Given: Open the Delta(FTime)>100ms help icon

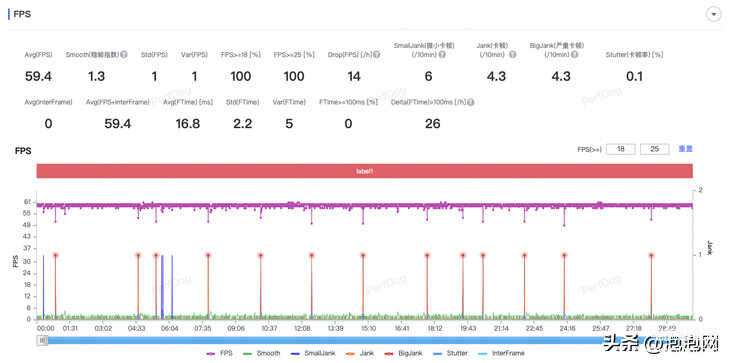Looking at the screenshot, I should pyautogui.click(x=471, y=101).
